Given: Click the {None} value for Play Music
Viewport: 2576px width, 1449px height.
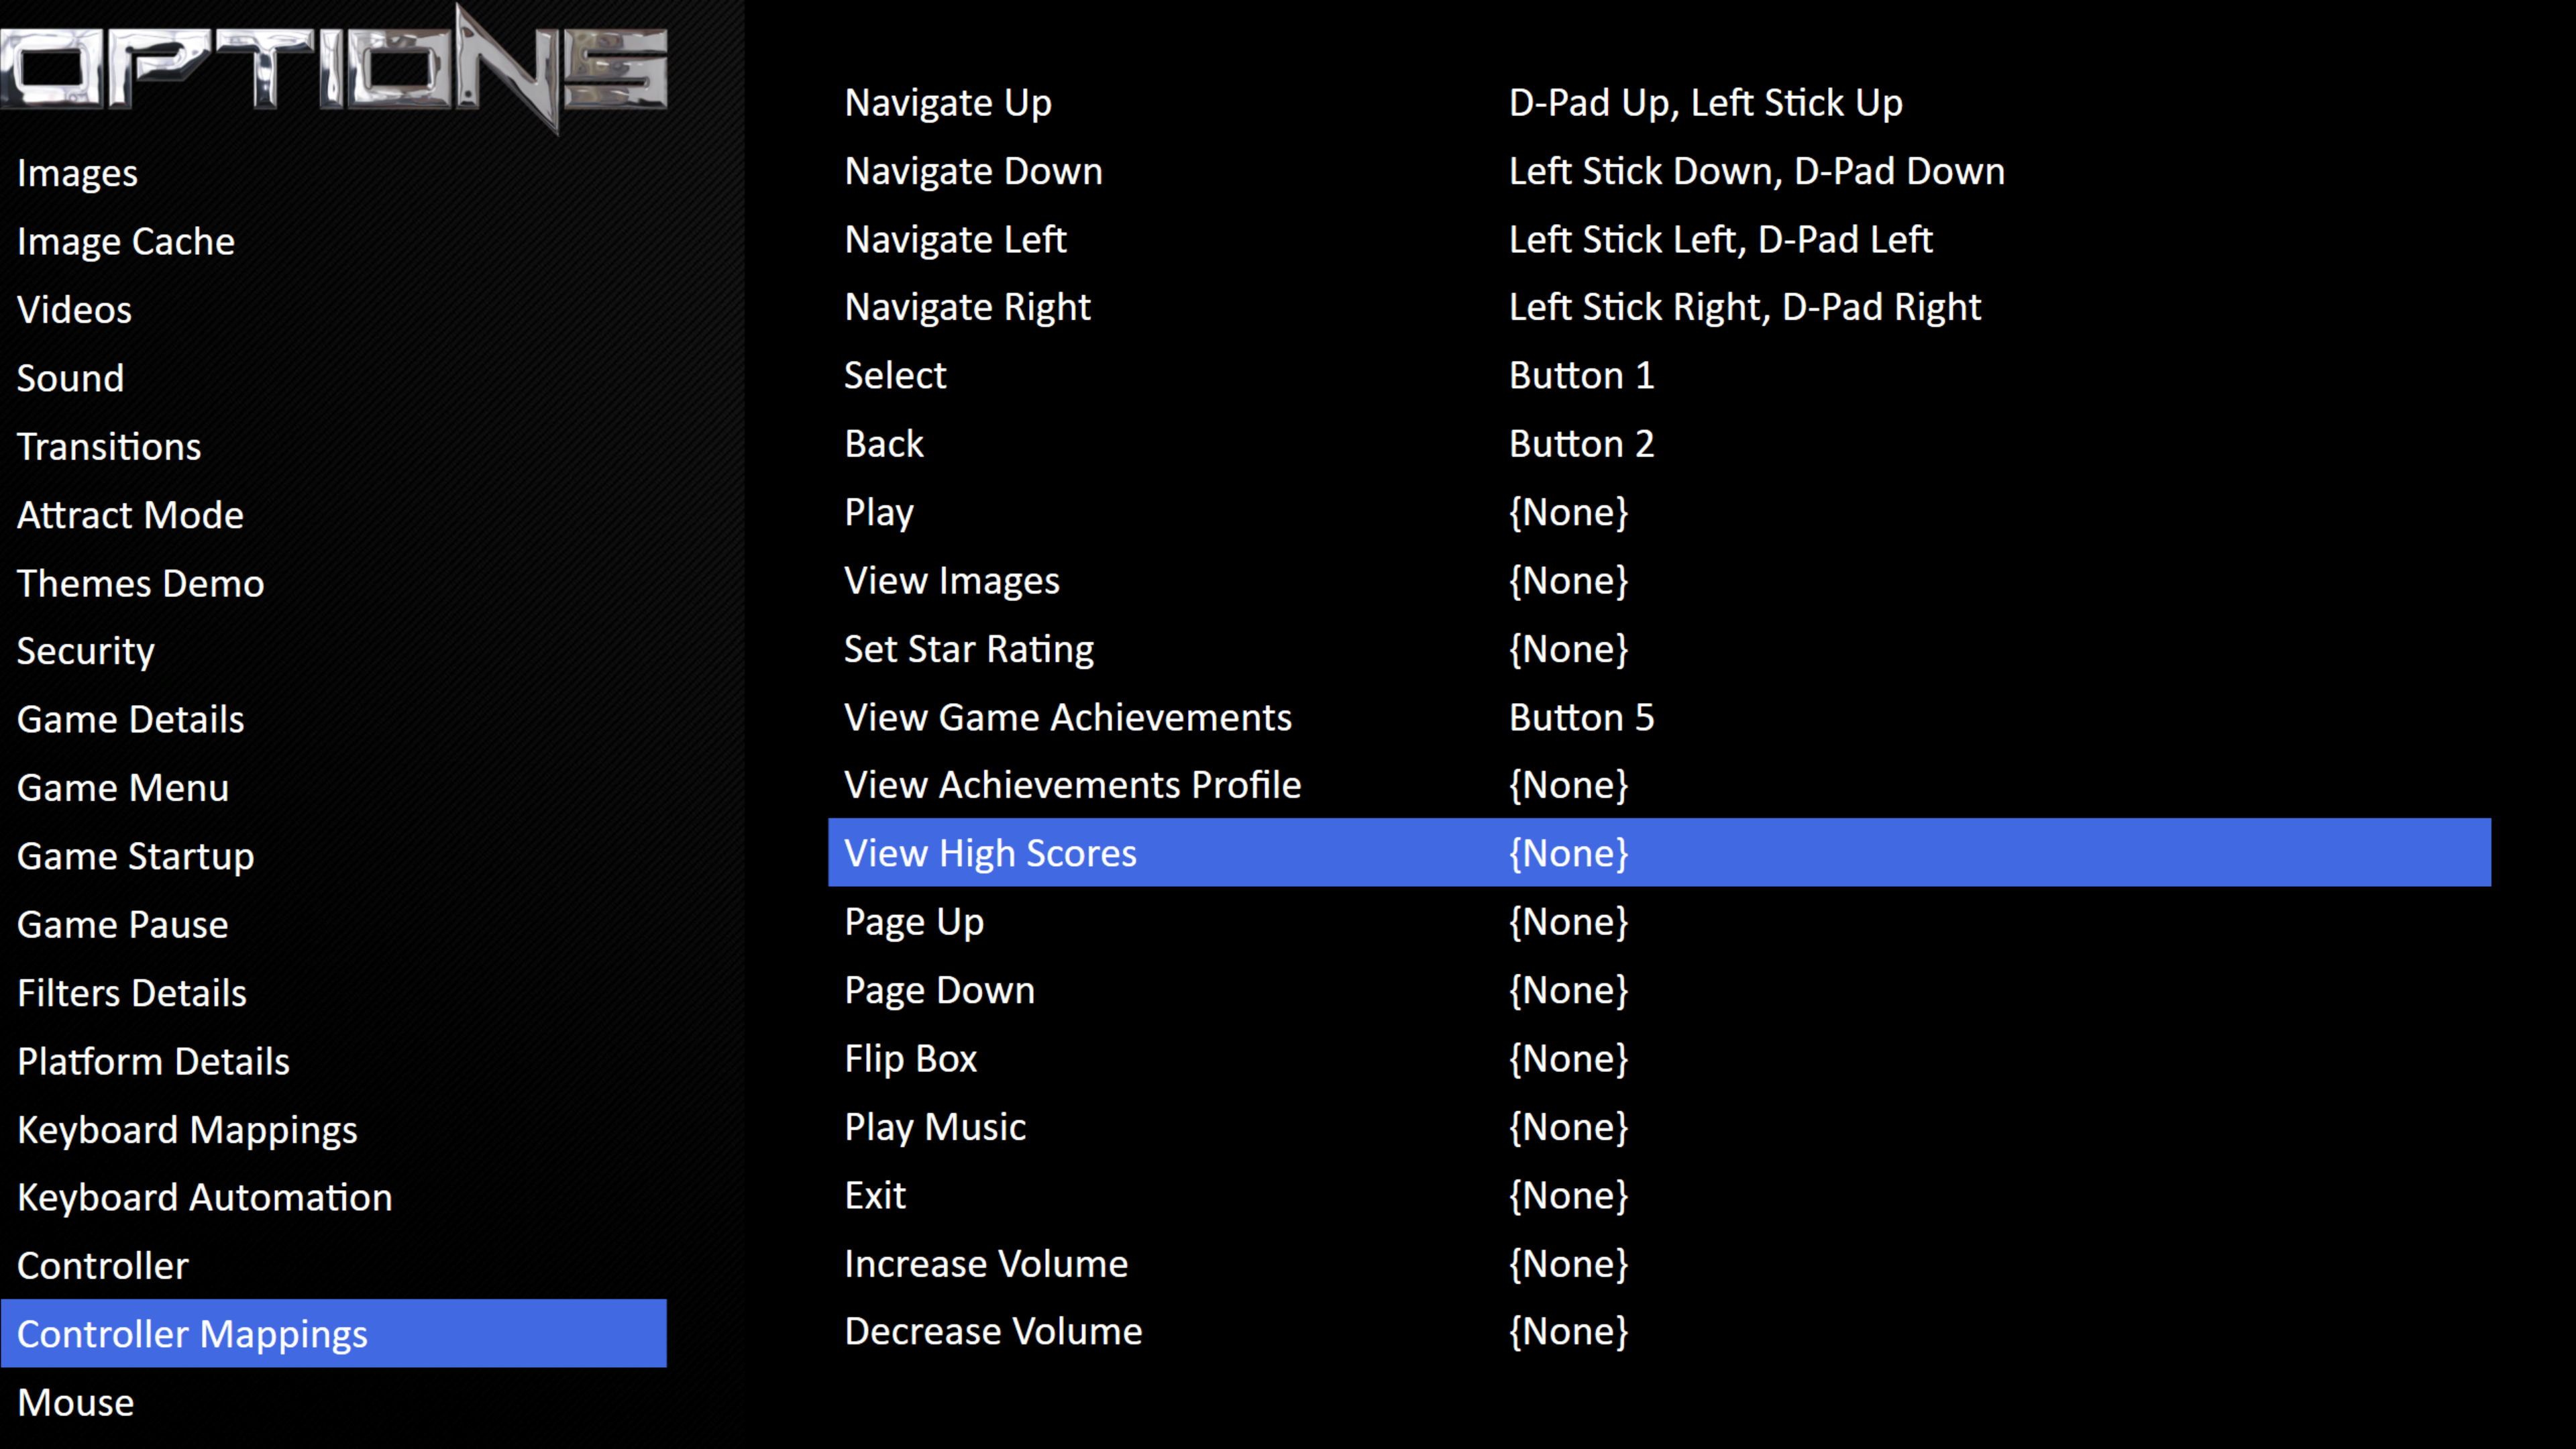Looking at the screenshot, I should pos(1569,1127).
